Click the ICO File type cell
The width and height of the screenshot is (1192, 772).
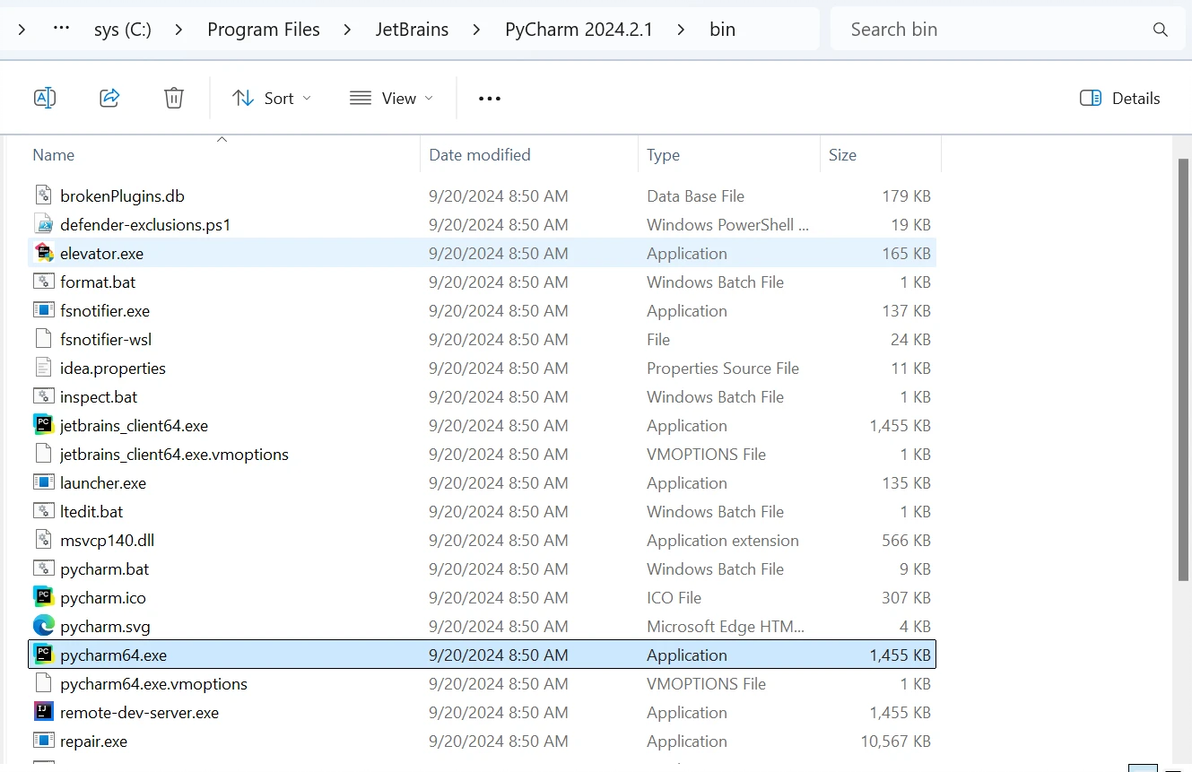point(674,598)
